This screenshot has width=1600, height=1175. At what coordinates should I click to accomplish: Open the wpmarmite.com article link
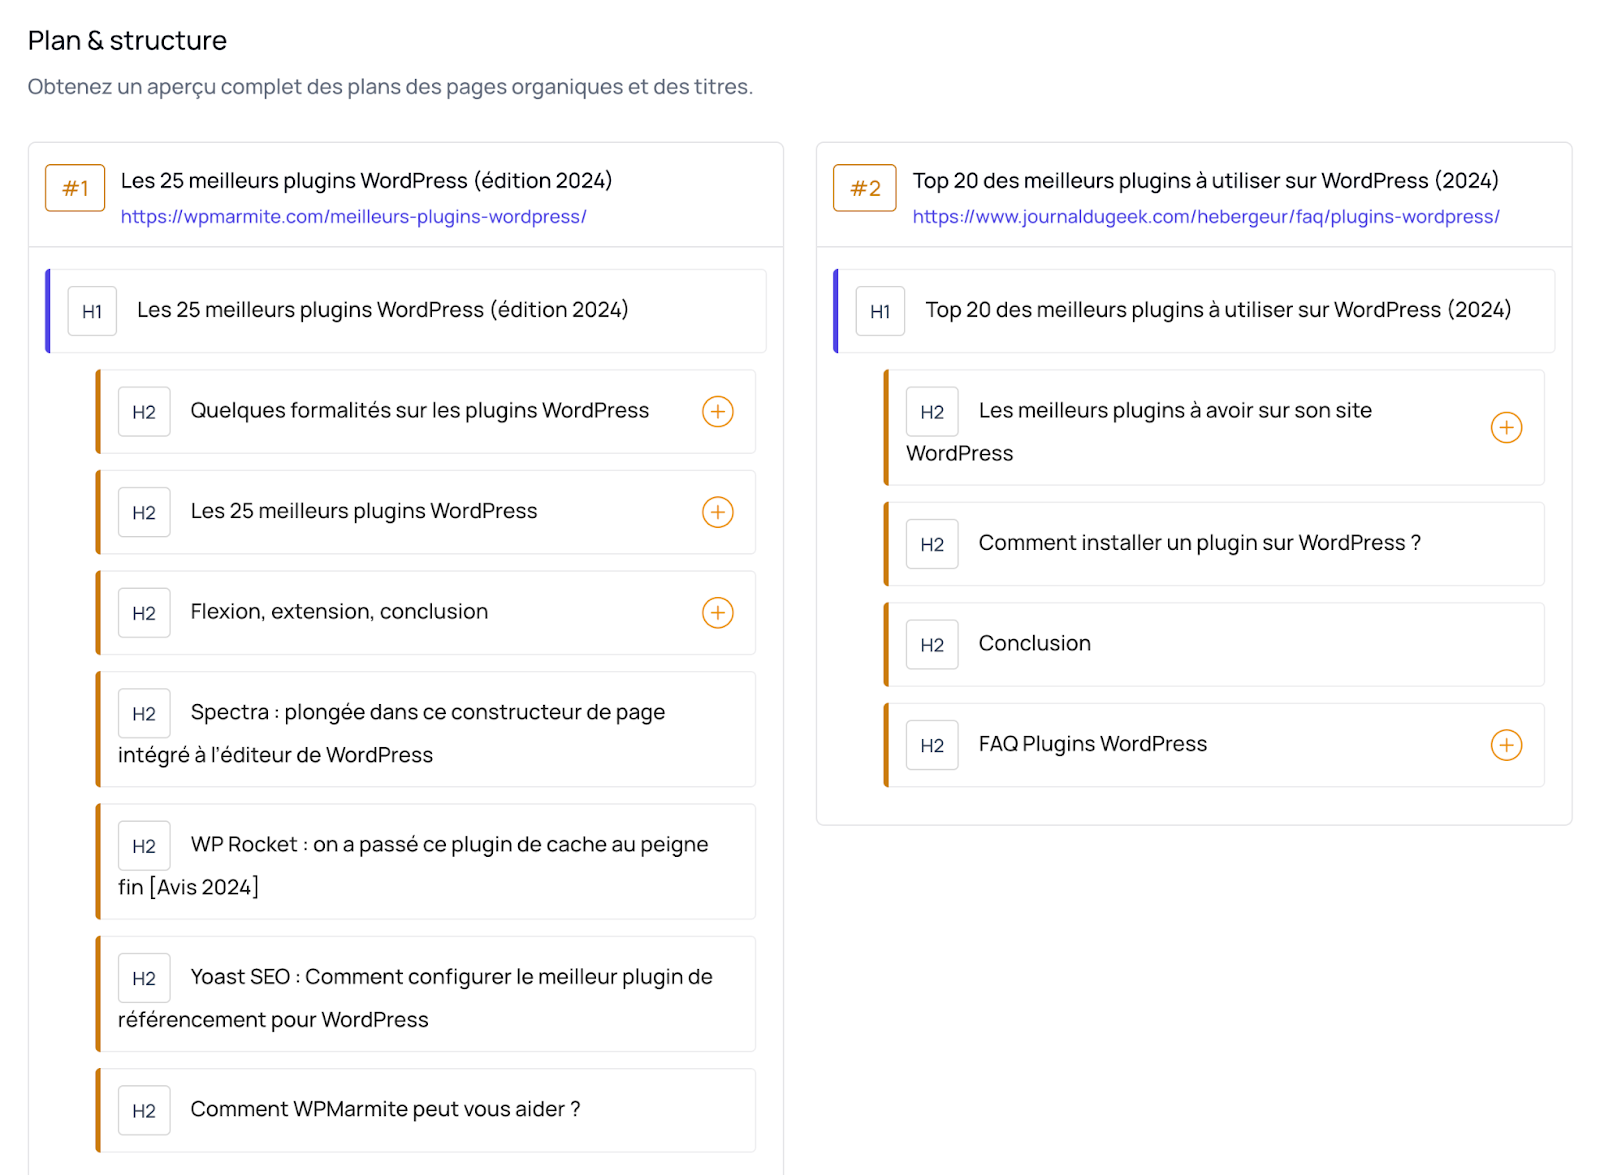pos(354,217)
